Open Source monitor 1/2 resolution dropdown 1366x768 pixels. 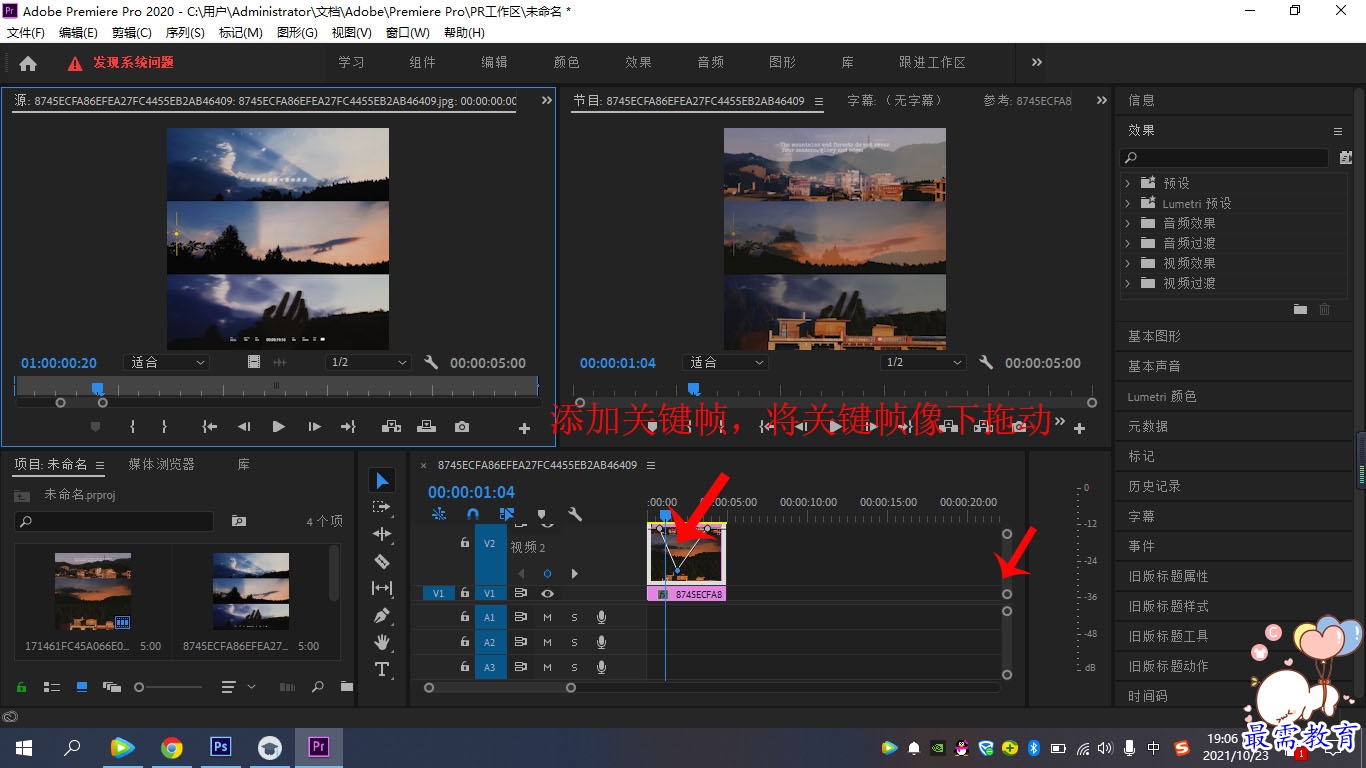click(367, 362)
